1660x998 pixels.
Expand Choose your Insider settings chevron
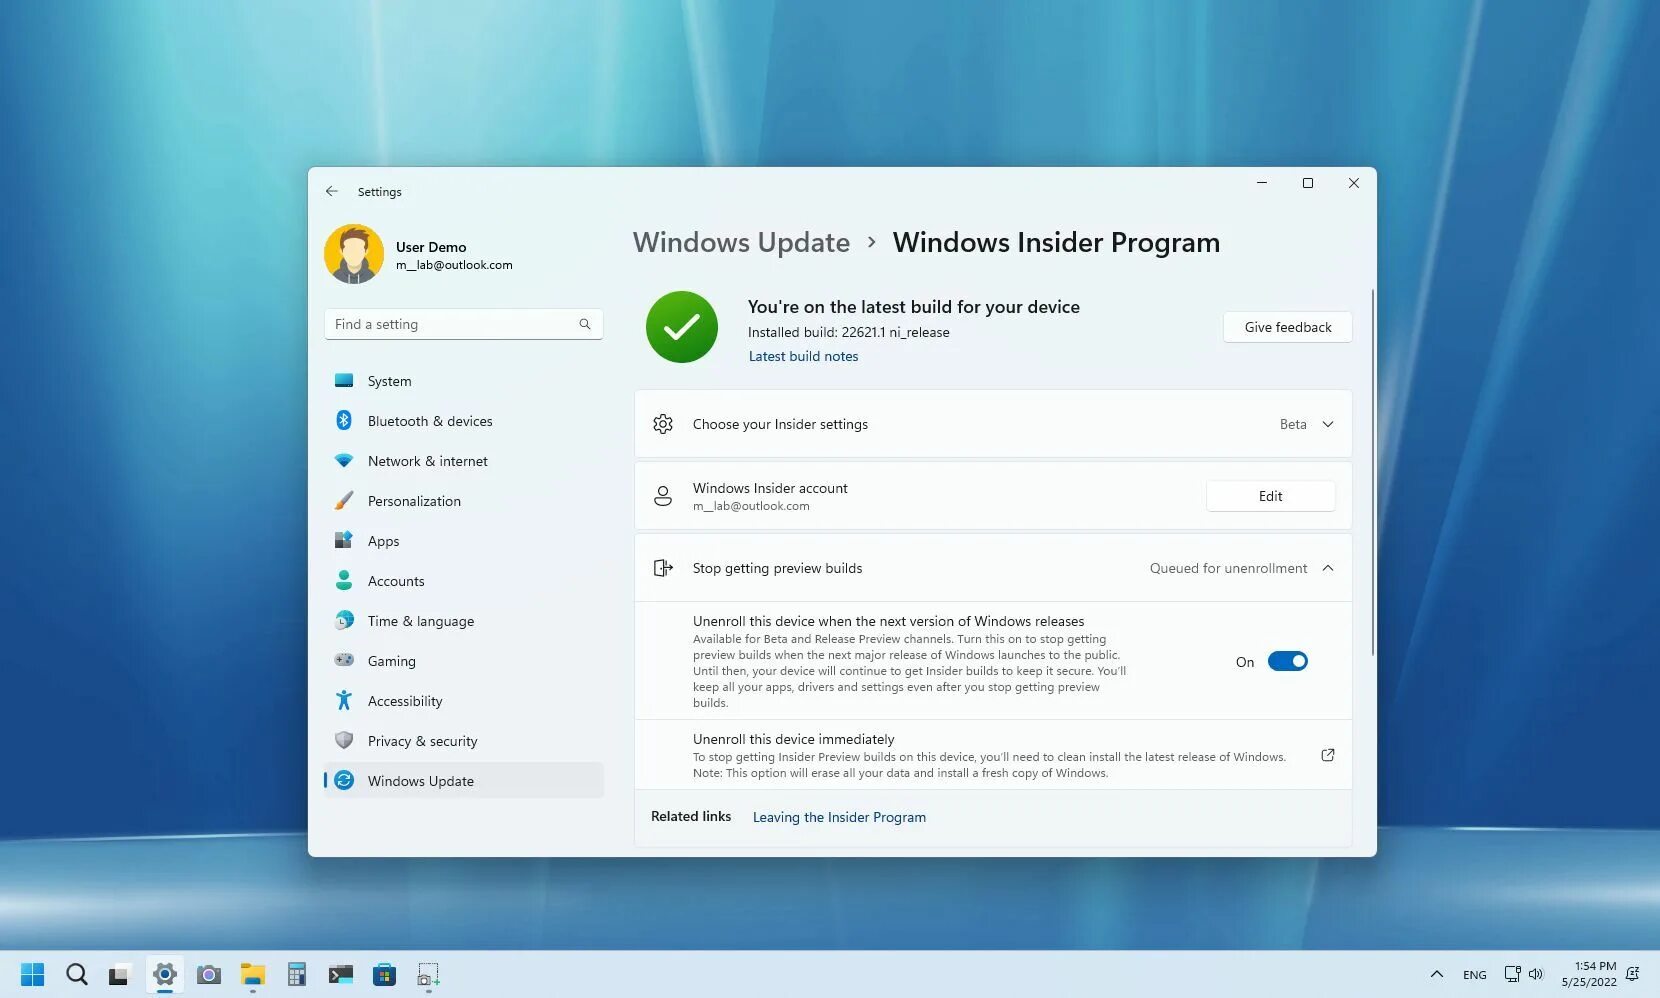click(1328, 424)
